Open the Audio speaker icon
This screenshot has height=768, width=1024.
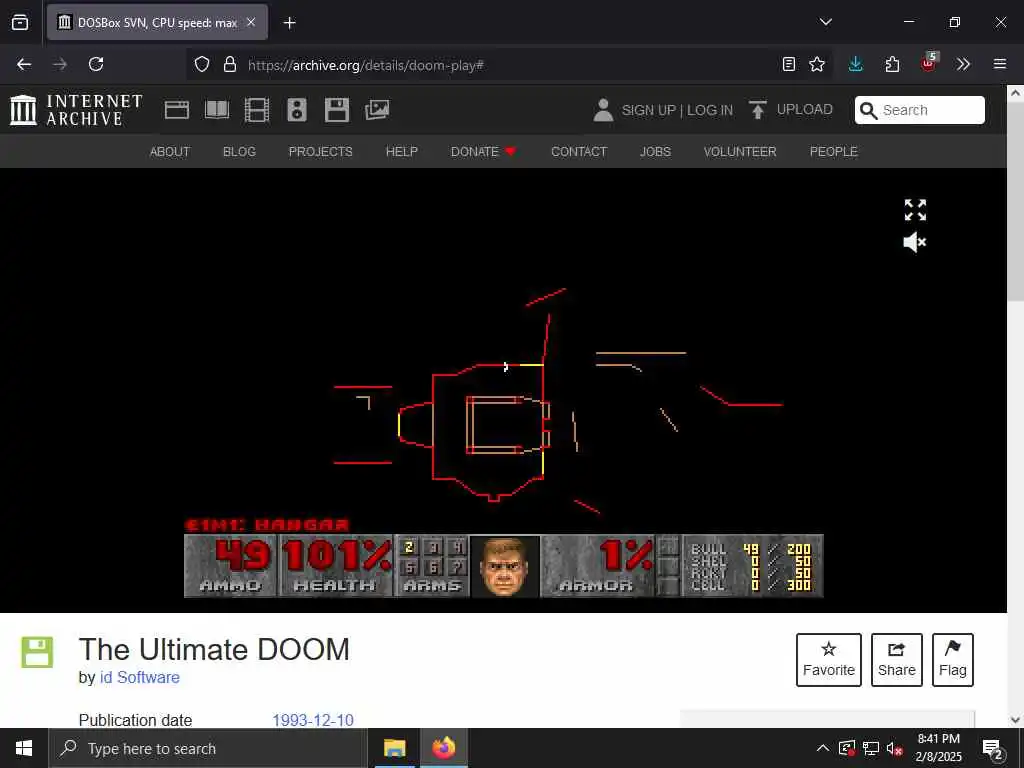pos(296,110)
